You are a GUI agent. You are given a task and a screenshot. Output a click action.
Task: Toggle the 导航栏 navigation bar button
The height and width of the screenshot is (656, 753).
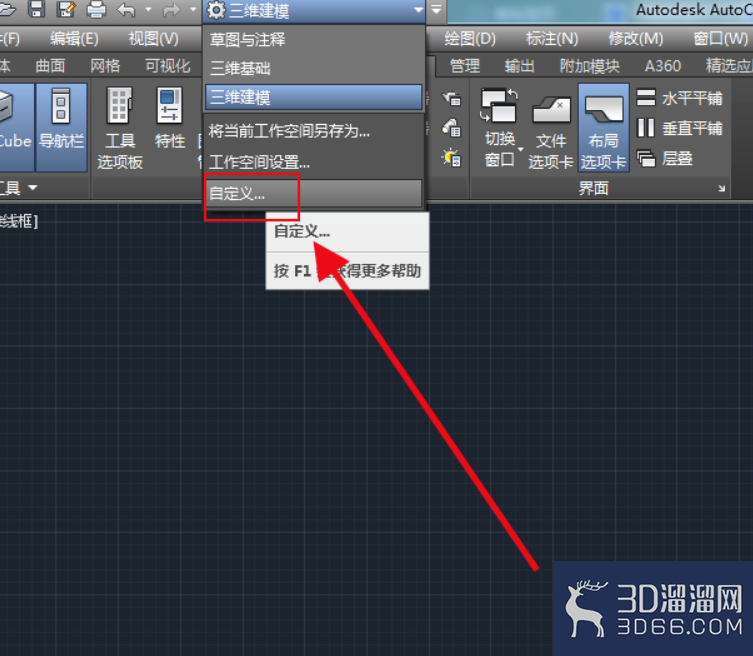click(x=61, y=127)
